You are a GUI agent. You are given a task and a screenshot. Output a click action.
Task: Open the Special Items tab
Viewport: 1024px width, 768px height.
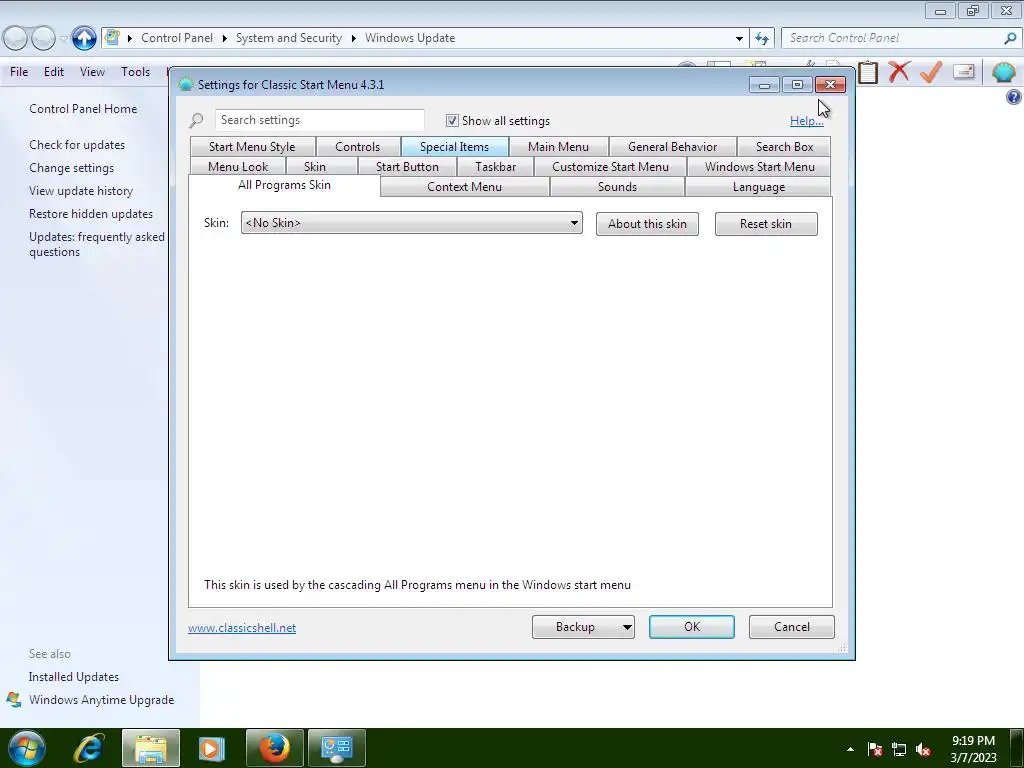(x=455, y=146)
